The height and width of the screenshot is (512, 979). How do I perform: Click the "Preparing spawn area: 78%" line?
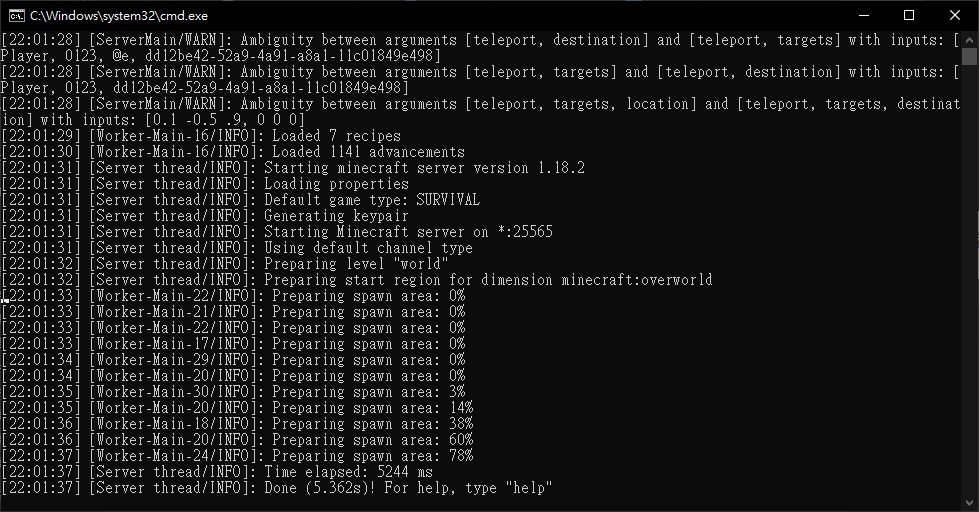pyautogui.click(x=237, y=456)
